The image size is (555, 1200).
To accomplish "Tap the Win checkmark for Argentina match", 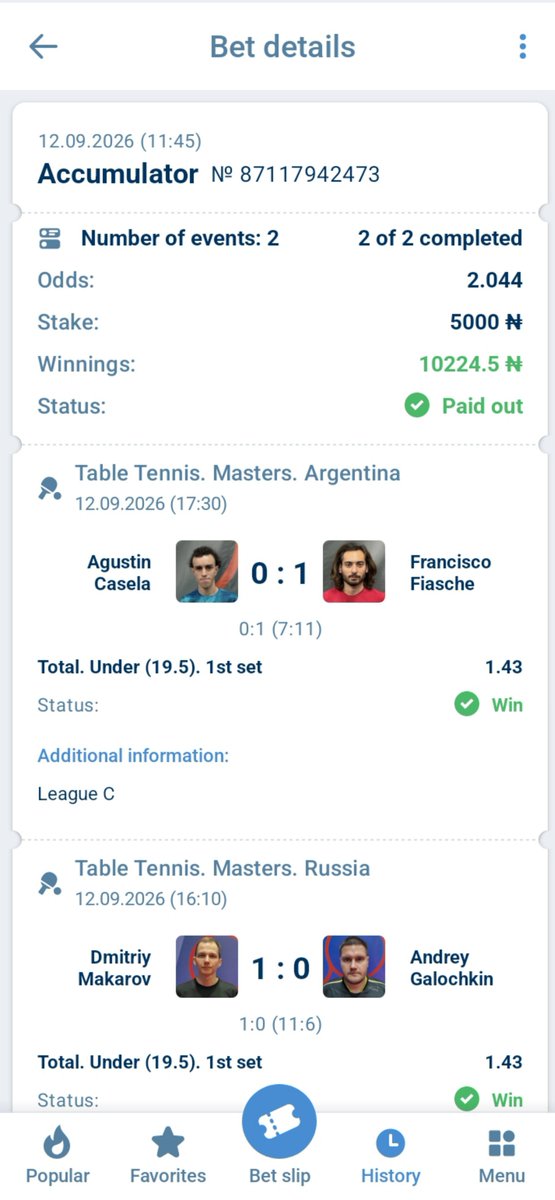I will [466, 705].
